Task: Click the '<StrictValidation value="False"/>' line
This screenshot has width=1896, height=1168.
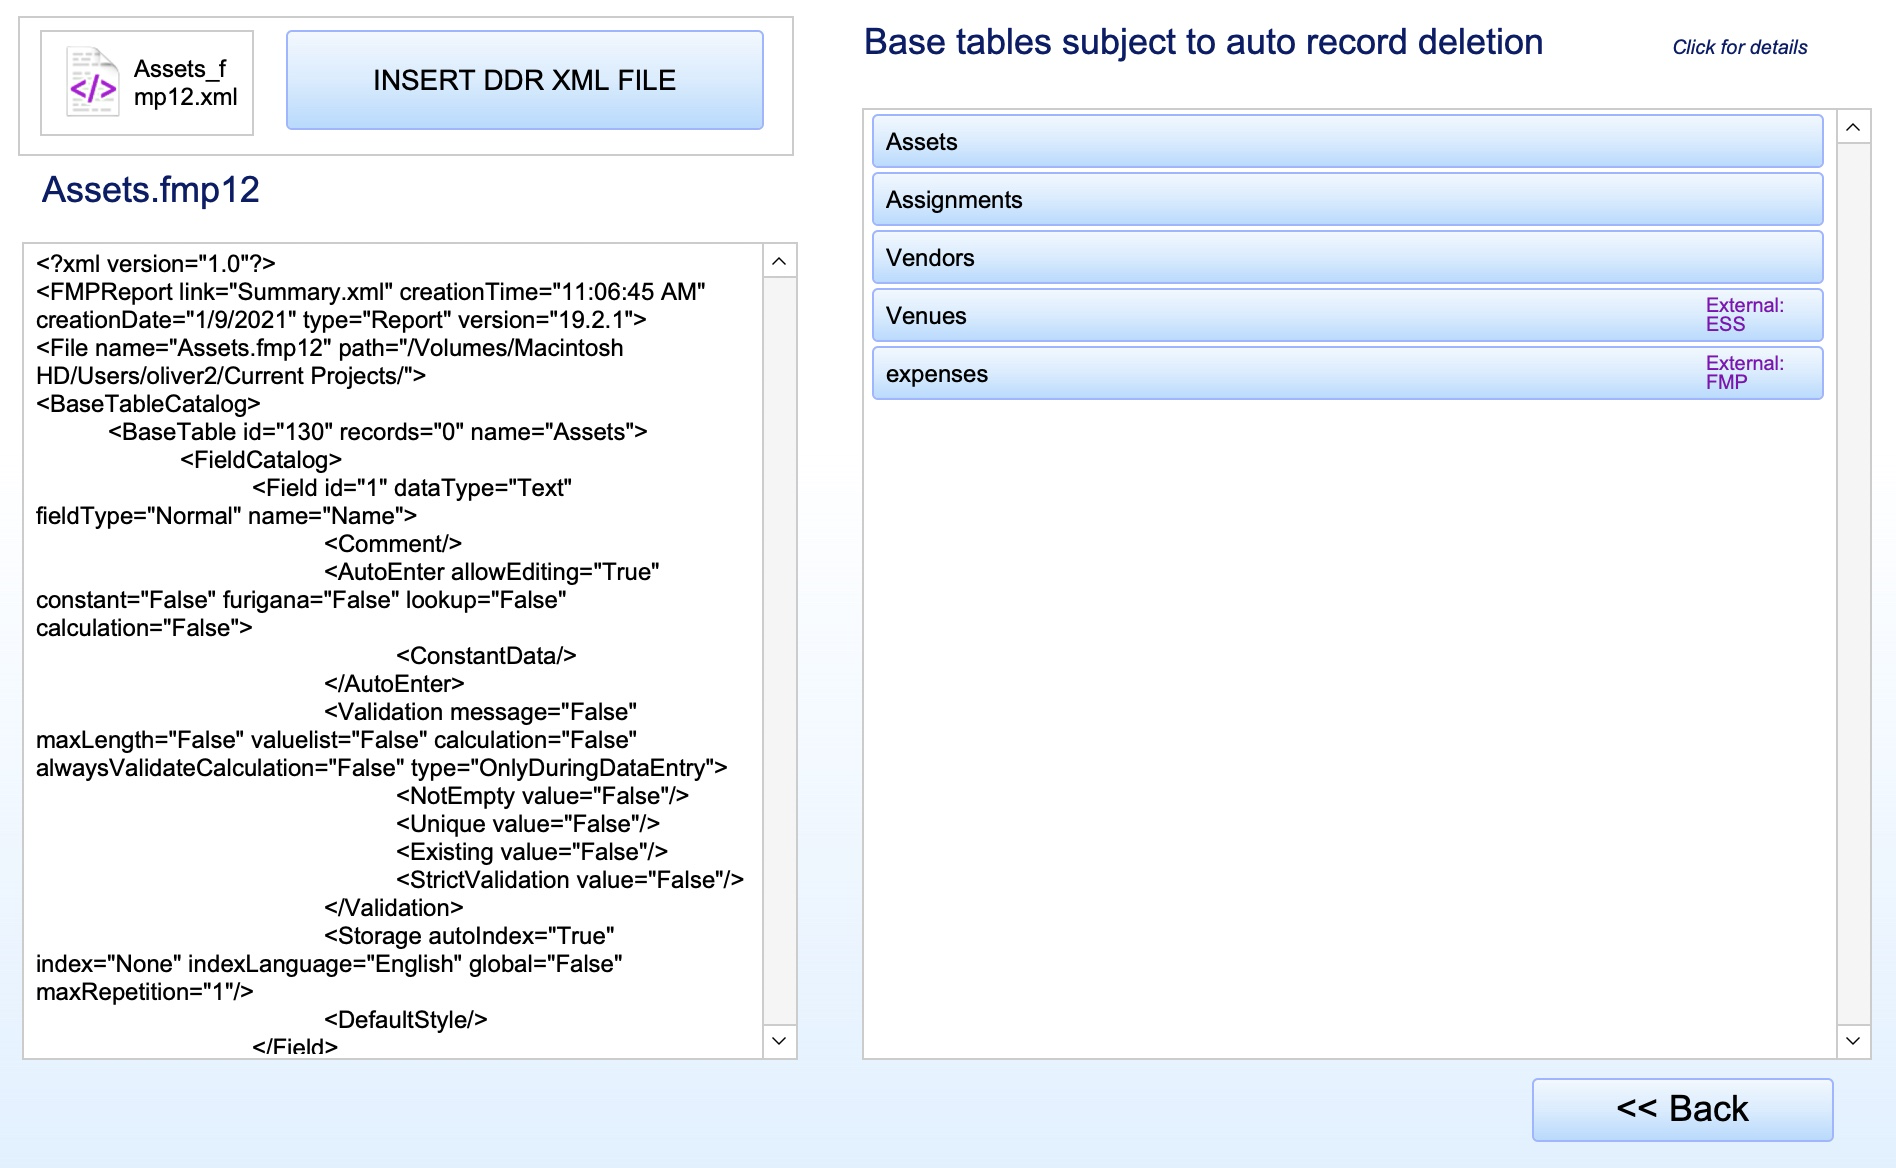Action: coord(570,880)
